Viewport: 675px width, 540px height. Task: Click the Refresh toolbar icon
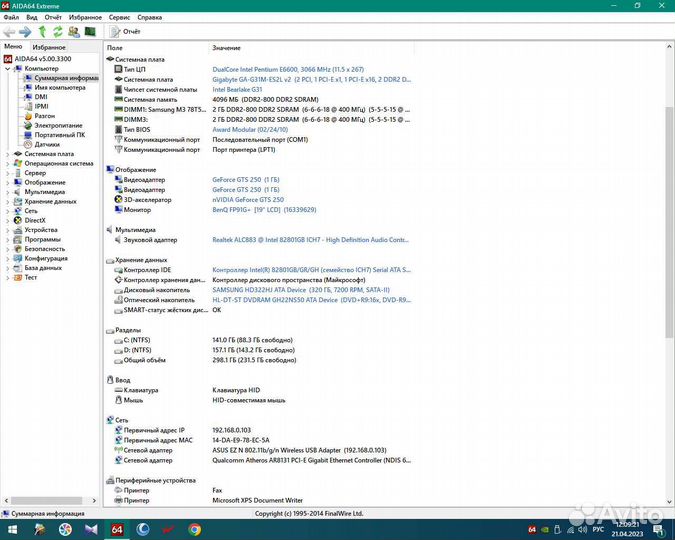[x=58, y=31]
